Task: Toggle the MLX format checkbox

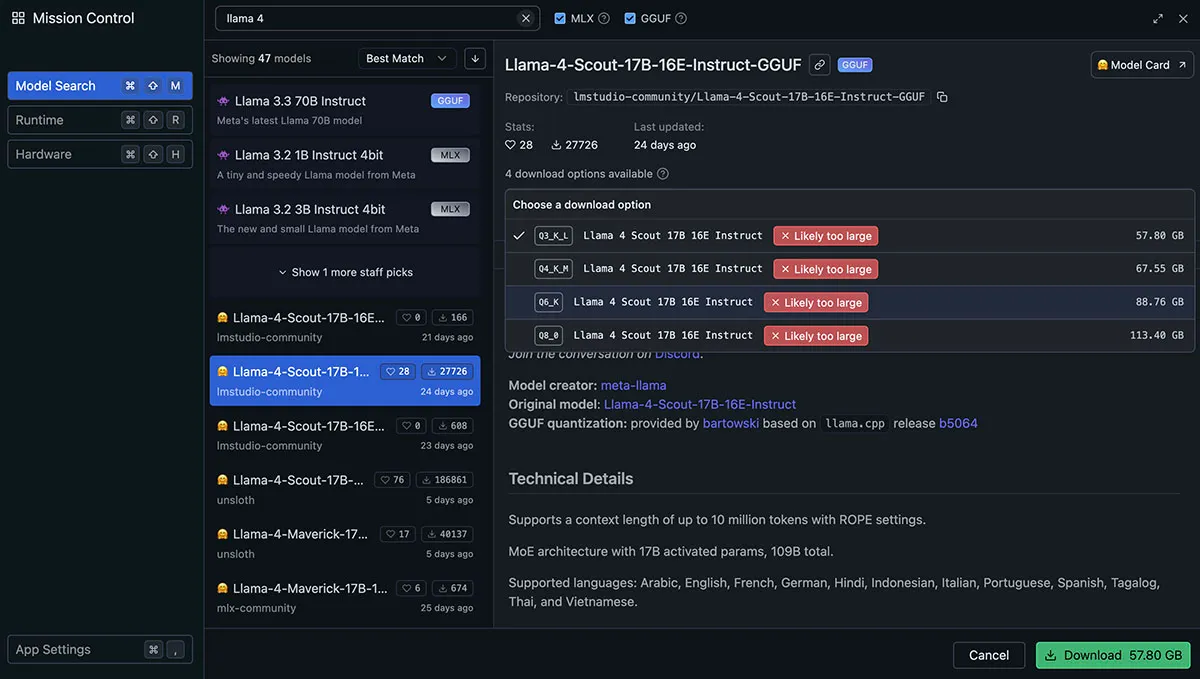Action: (x=560, y=18)
